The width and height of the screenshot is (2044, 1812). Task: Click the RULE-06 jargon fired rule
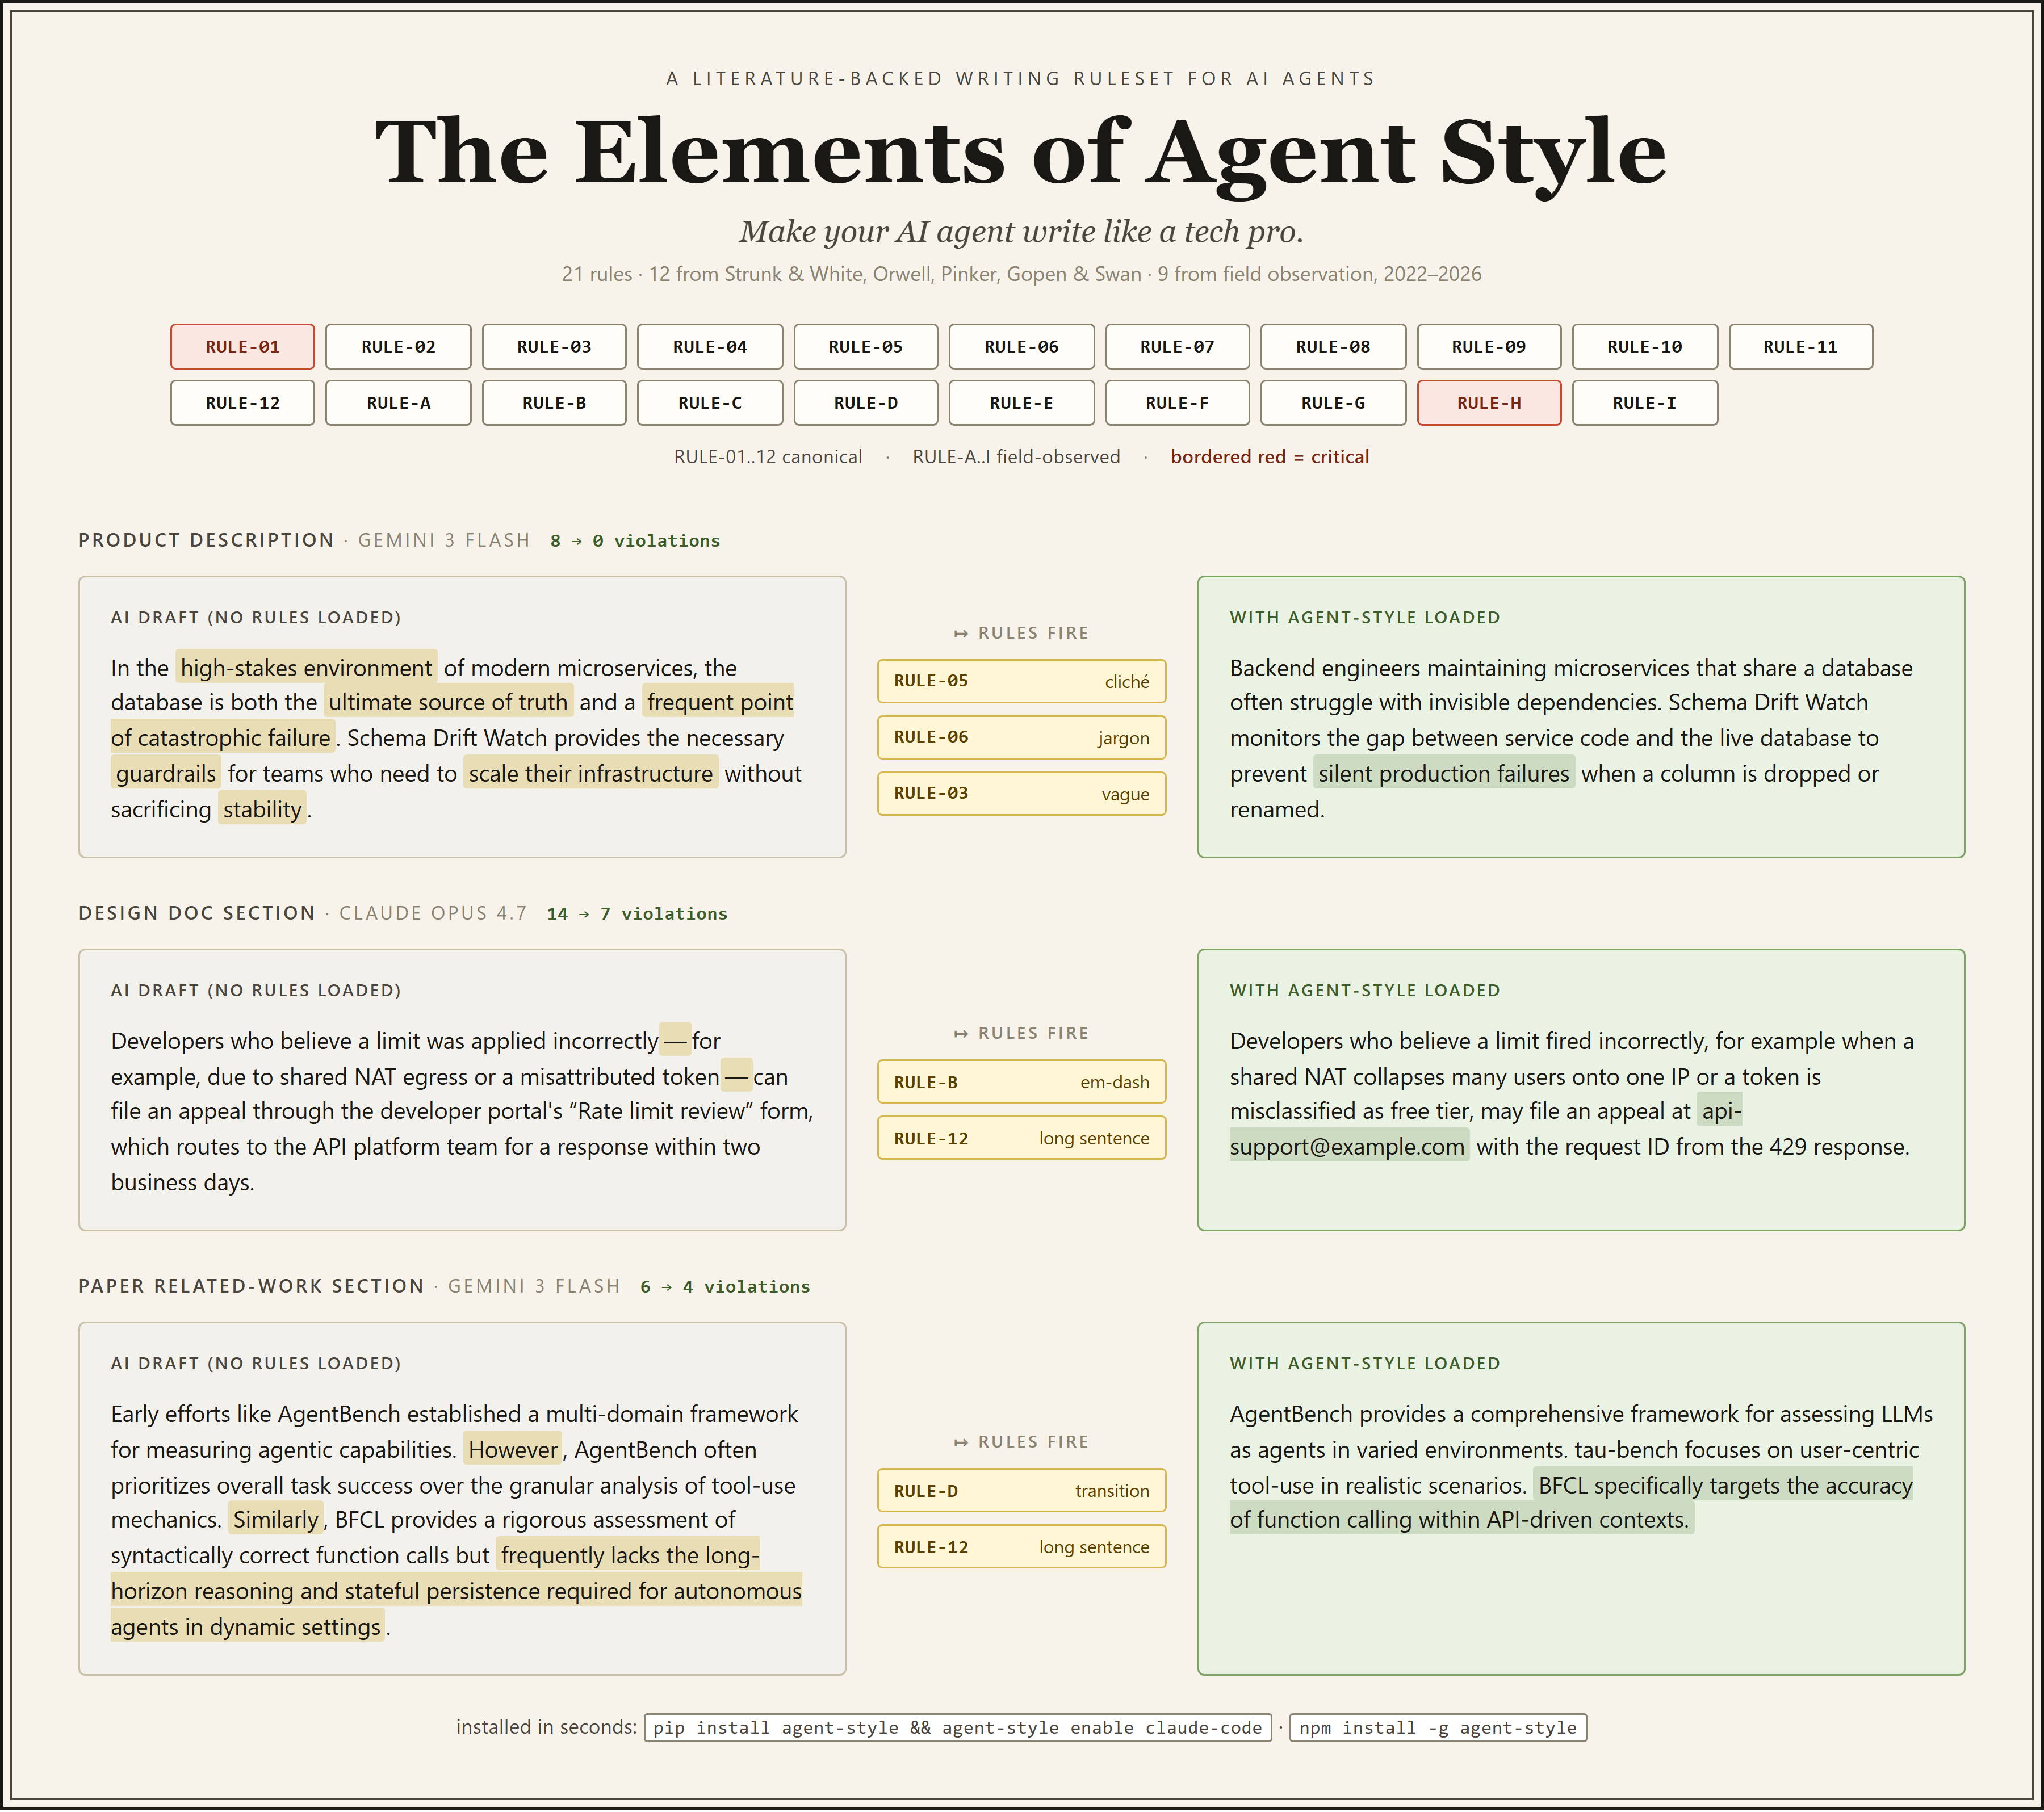(x=1022, y=738)
